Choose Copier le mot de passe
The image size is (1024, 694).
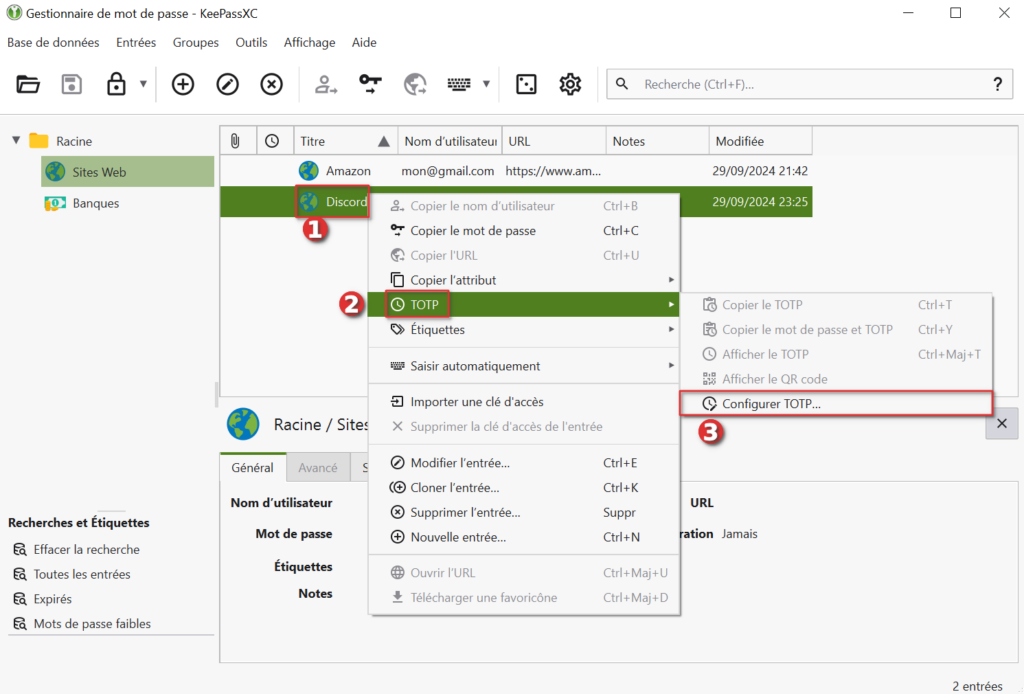coord(472,231)
